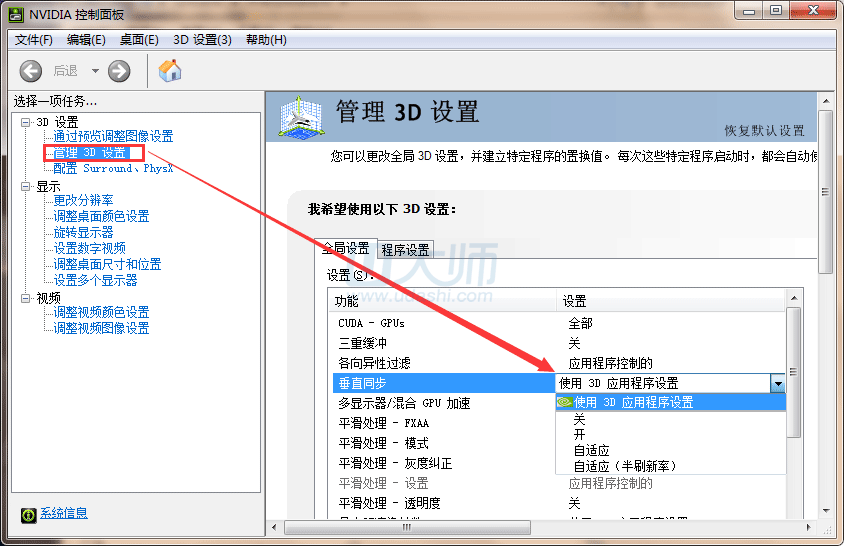Viewport: 844px width, 546px height.
Task: Click the back navigation arrow button
Action: [31, 70]
